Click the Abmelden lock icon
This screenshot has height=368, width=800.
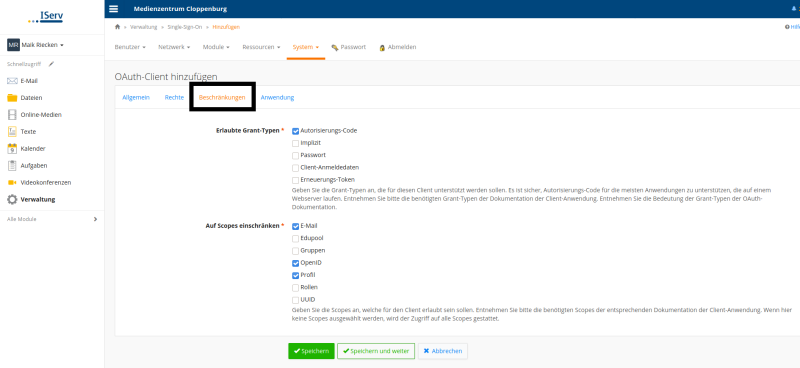click(382, 47)
